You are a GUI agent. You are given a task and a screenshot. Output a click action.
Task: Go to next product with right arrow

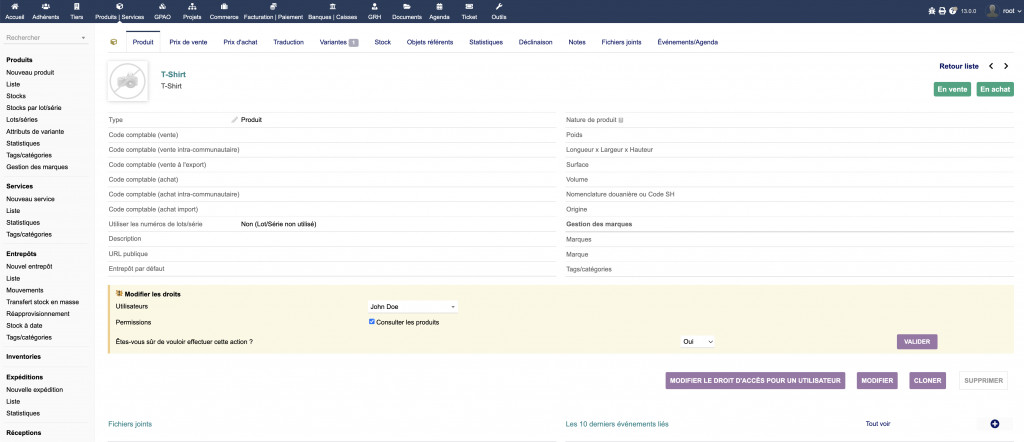pyautogui.click(x=1006, y=65)
